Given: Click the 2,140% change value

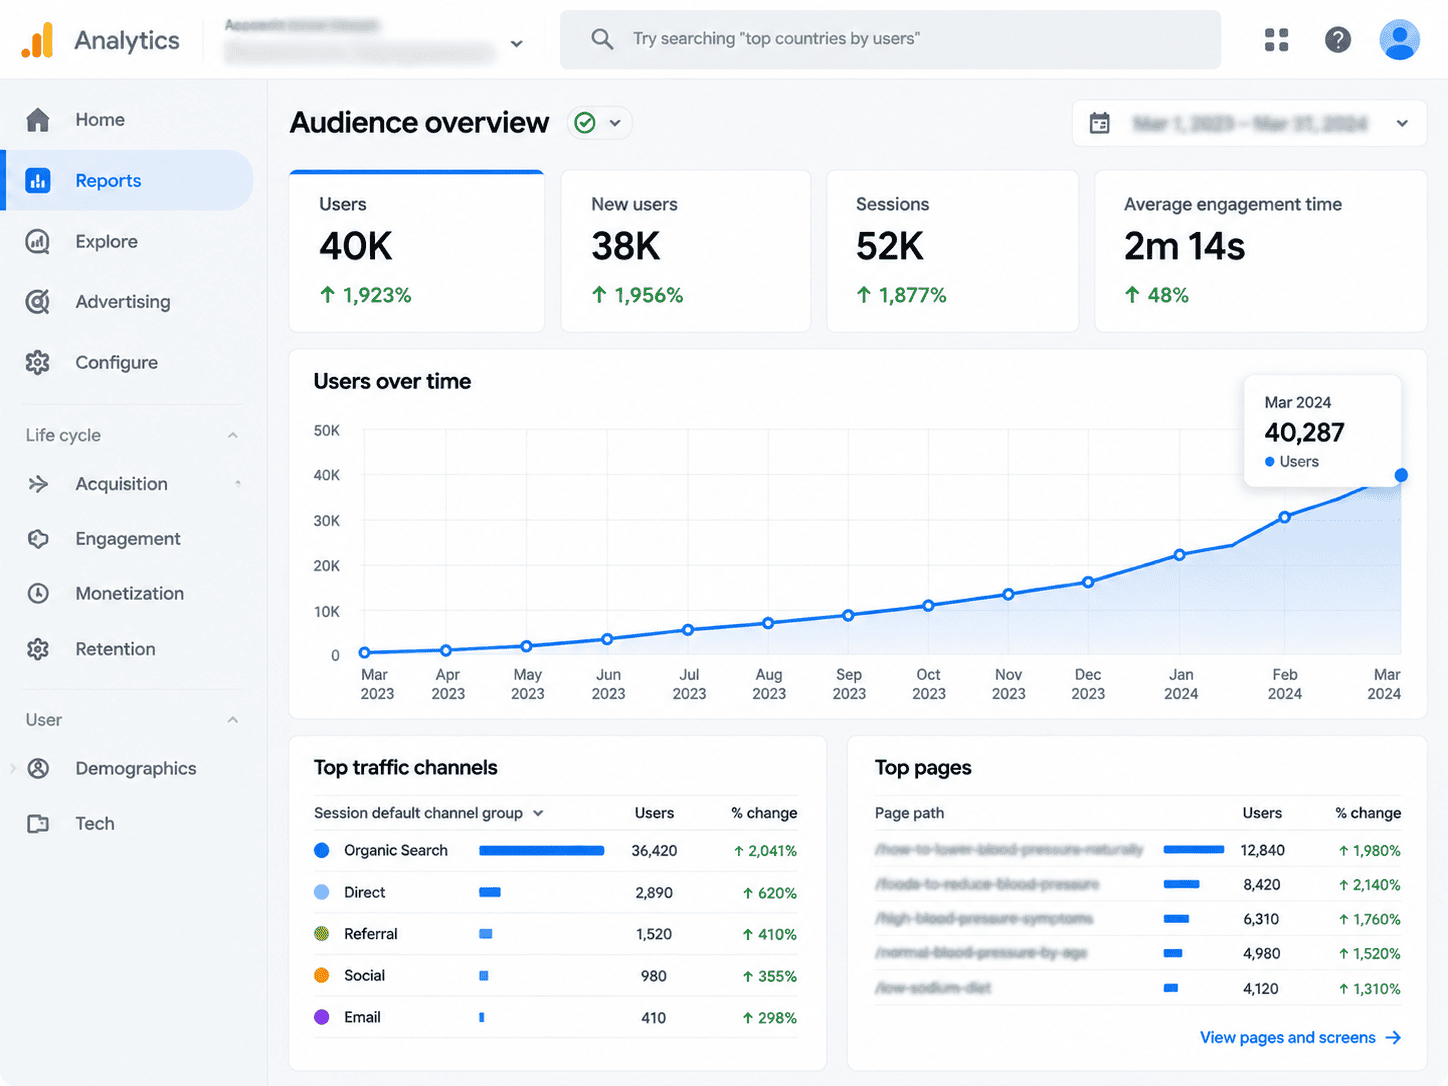Looking at the screenshot, I should [1370, 885].
